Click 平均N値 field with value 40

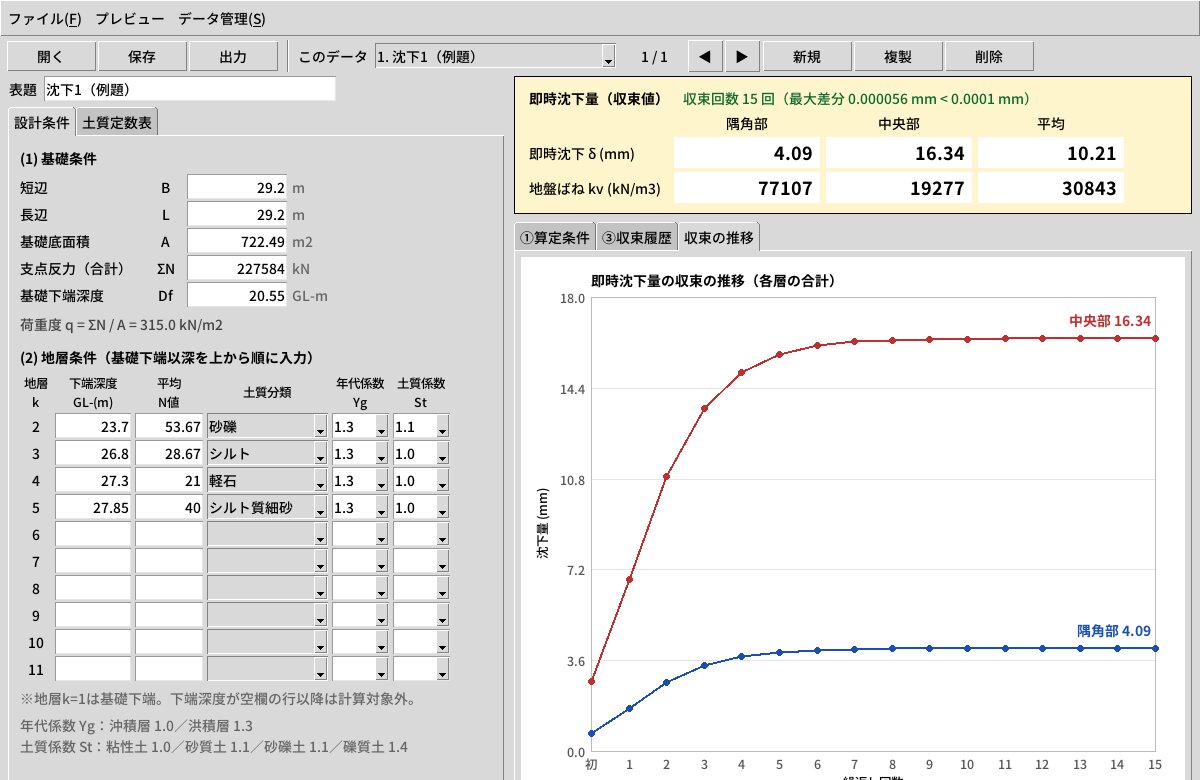(x=169, y=508)
